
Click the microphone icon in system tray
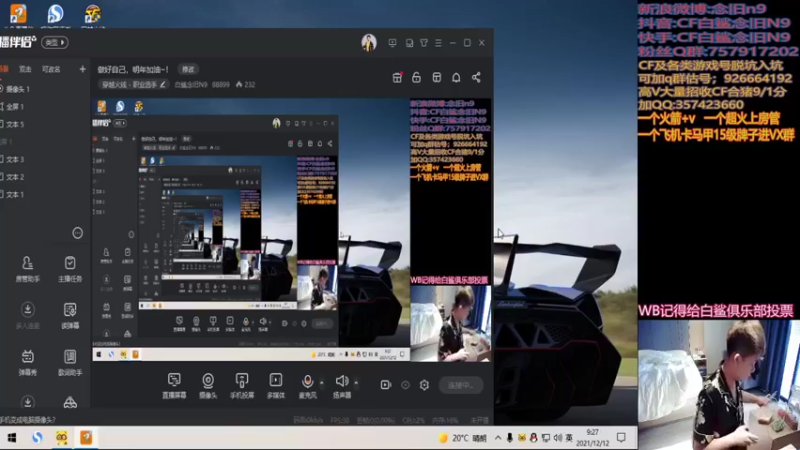509,438
